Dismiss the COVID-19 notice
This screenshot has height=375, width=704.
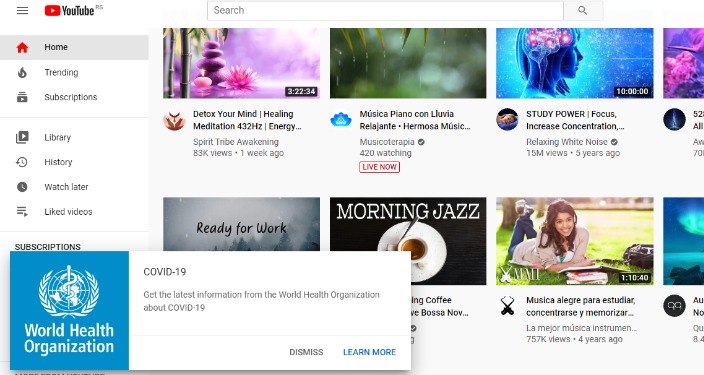pyautogui.click(x=306, y=352)
